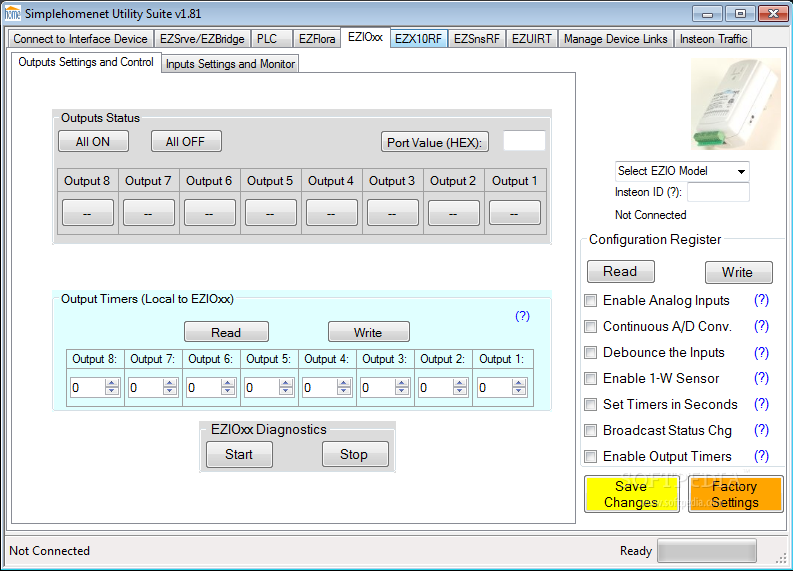Adjust the Output 2 timer spinner arrows
Viewport: 793px width, 571px height.
pos(460,387)
